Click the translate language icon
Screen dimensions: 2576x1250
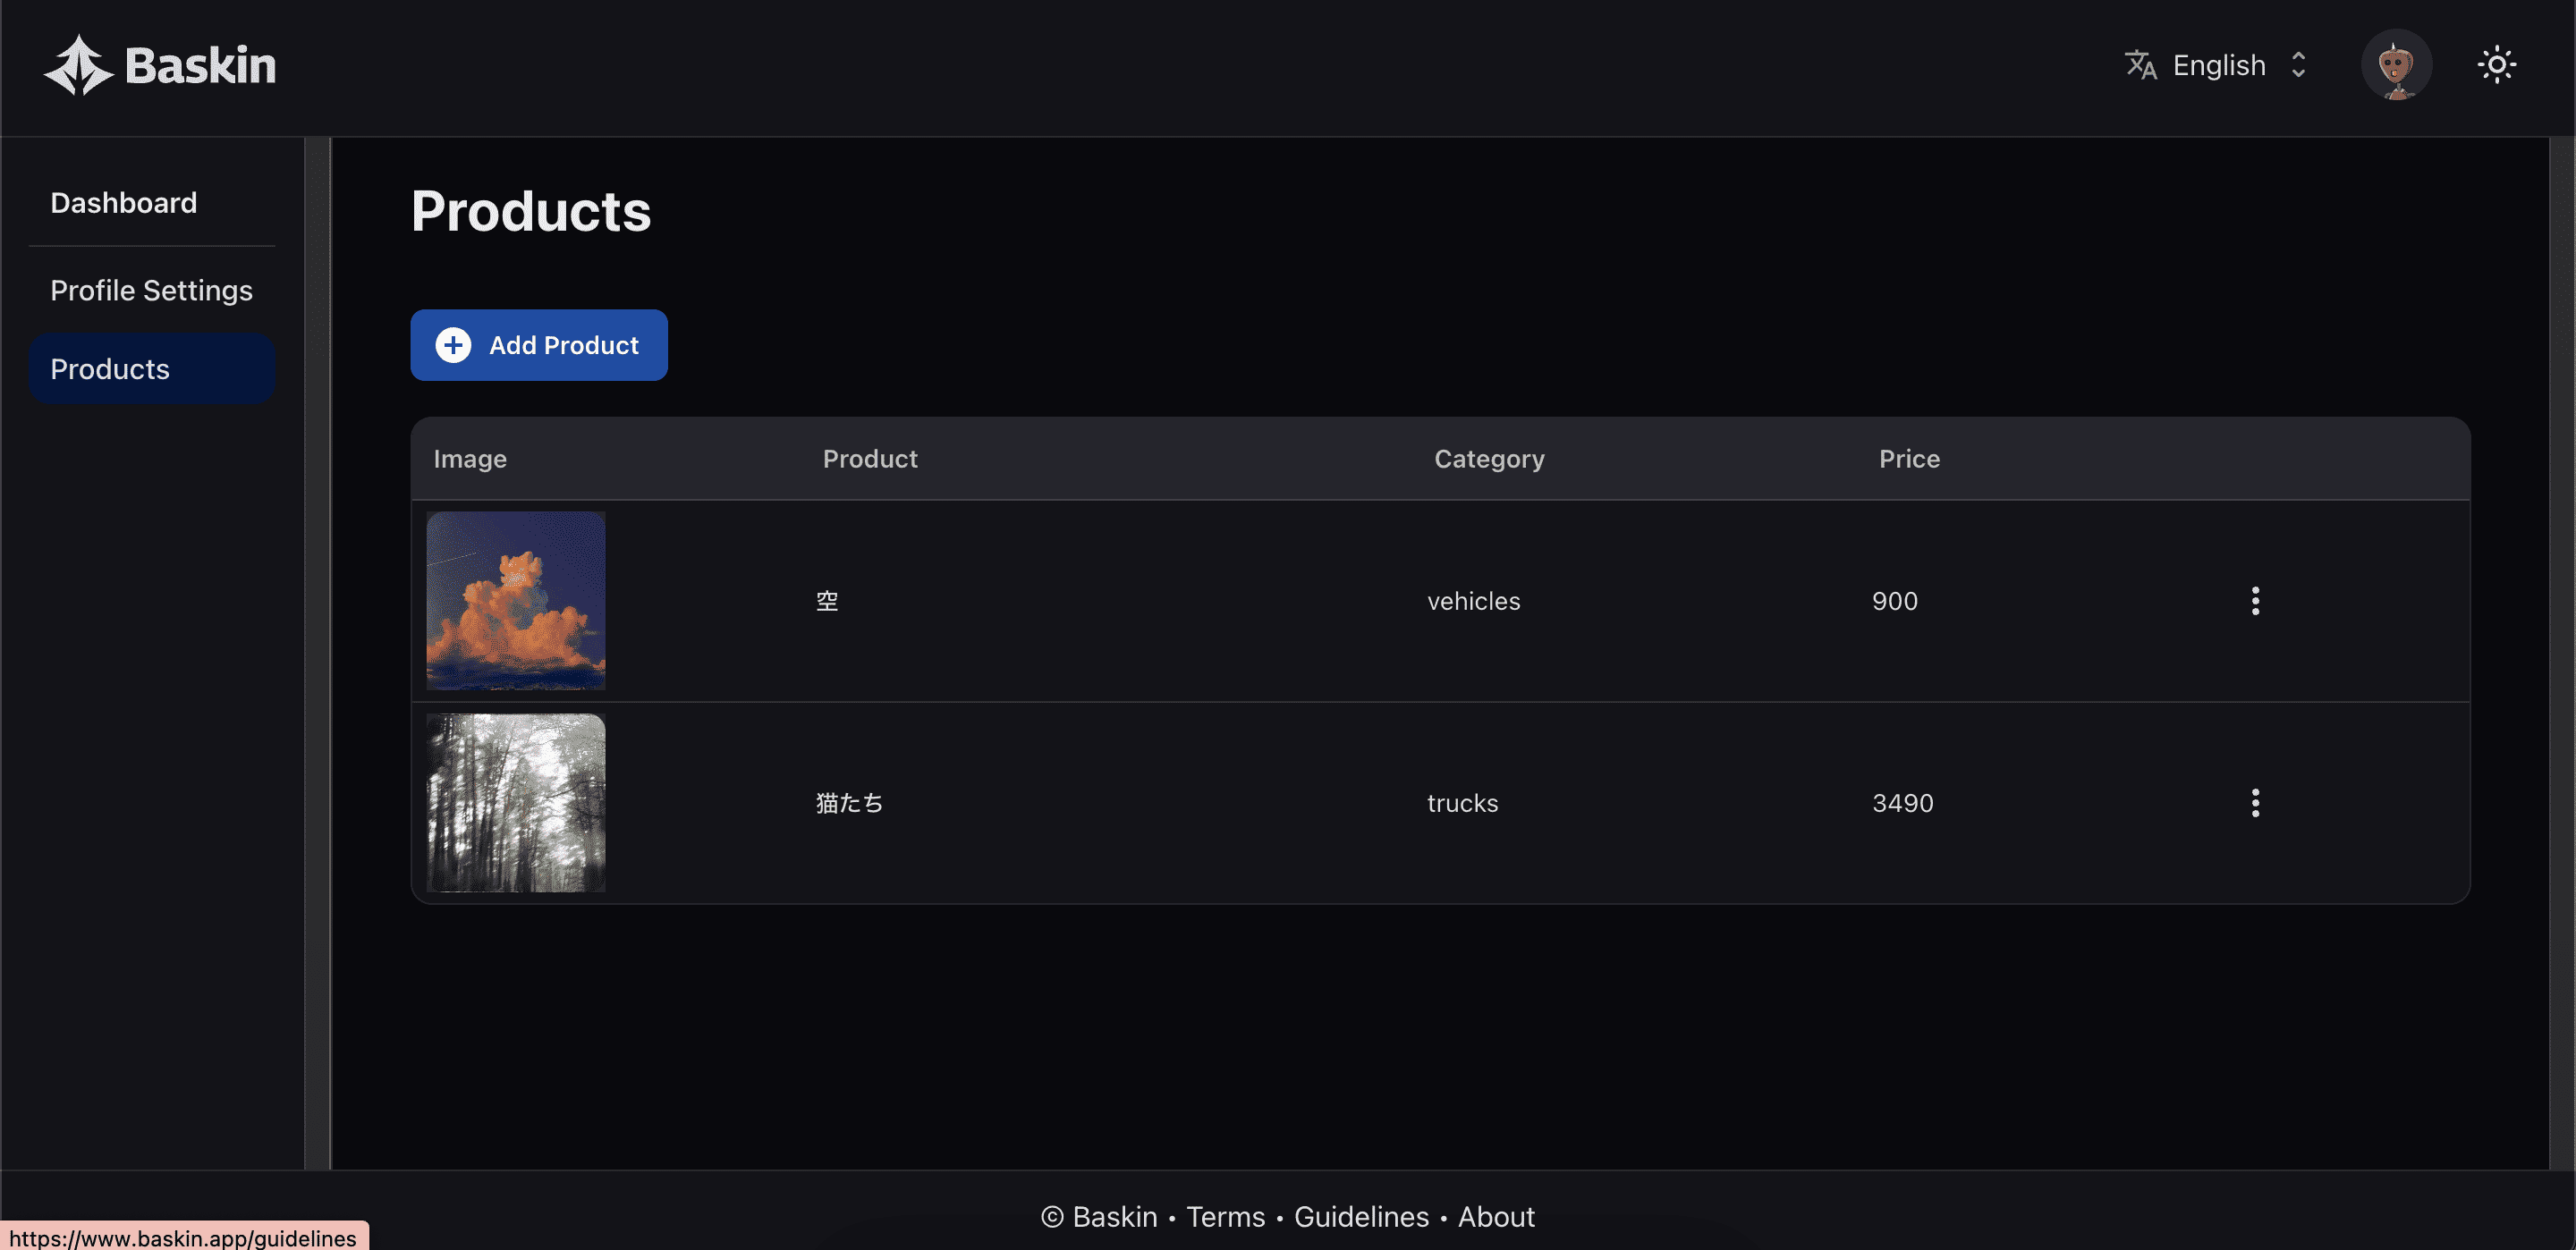[x=2140, y=65]
